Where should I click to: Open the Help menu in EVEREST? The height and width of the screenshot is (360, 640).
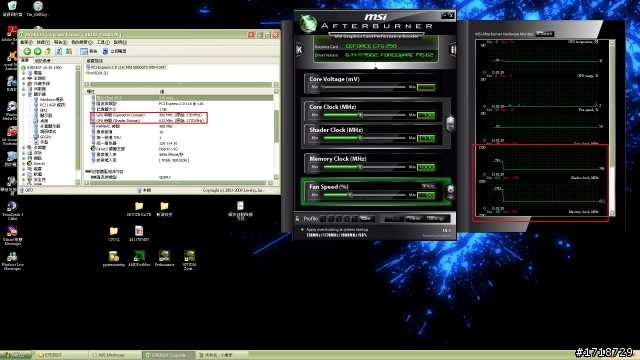(x=120, y=42)
